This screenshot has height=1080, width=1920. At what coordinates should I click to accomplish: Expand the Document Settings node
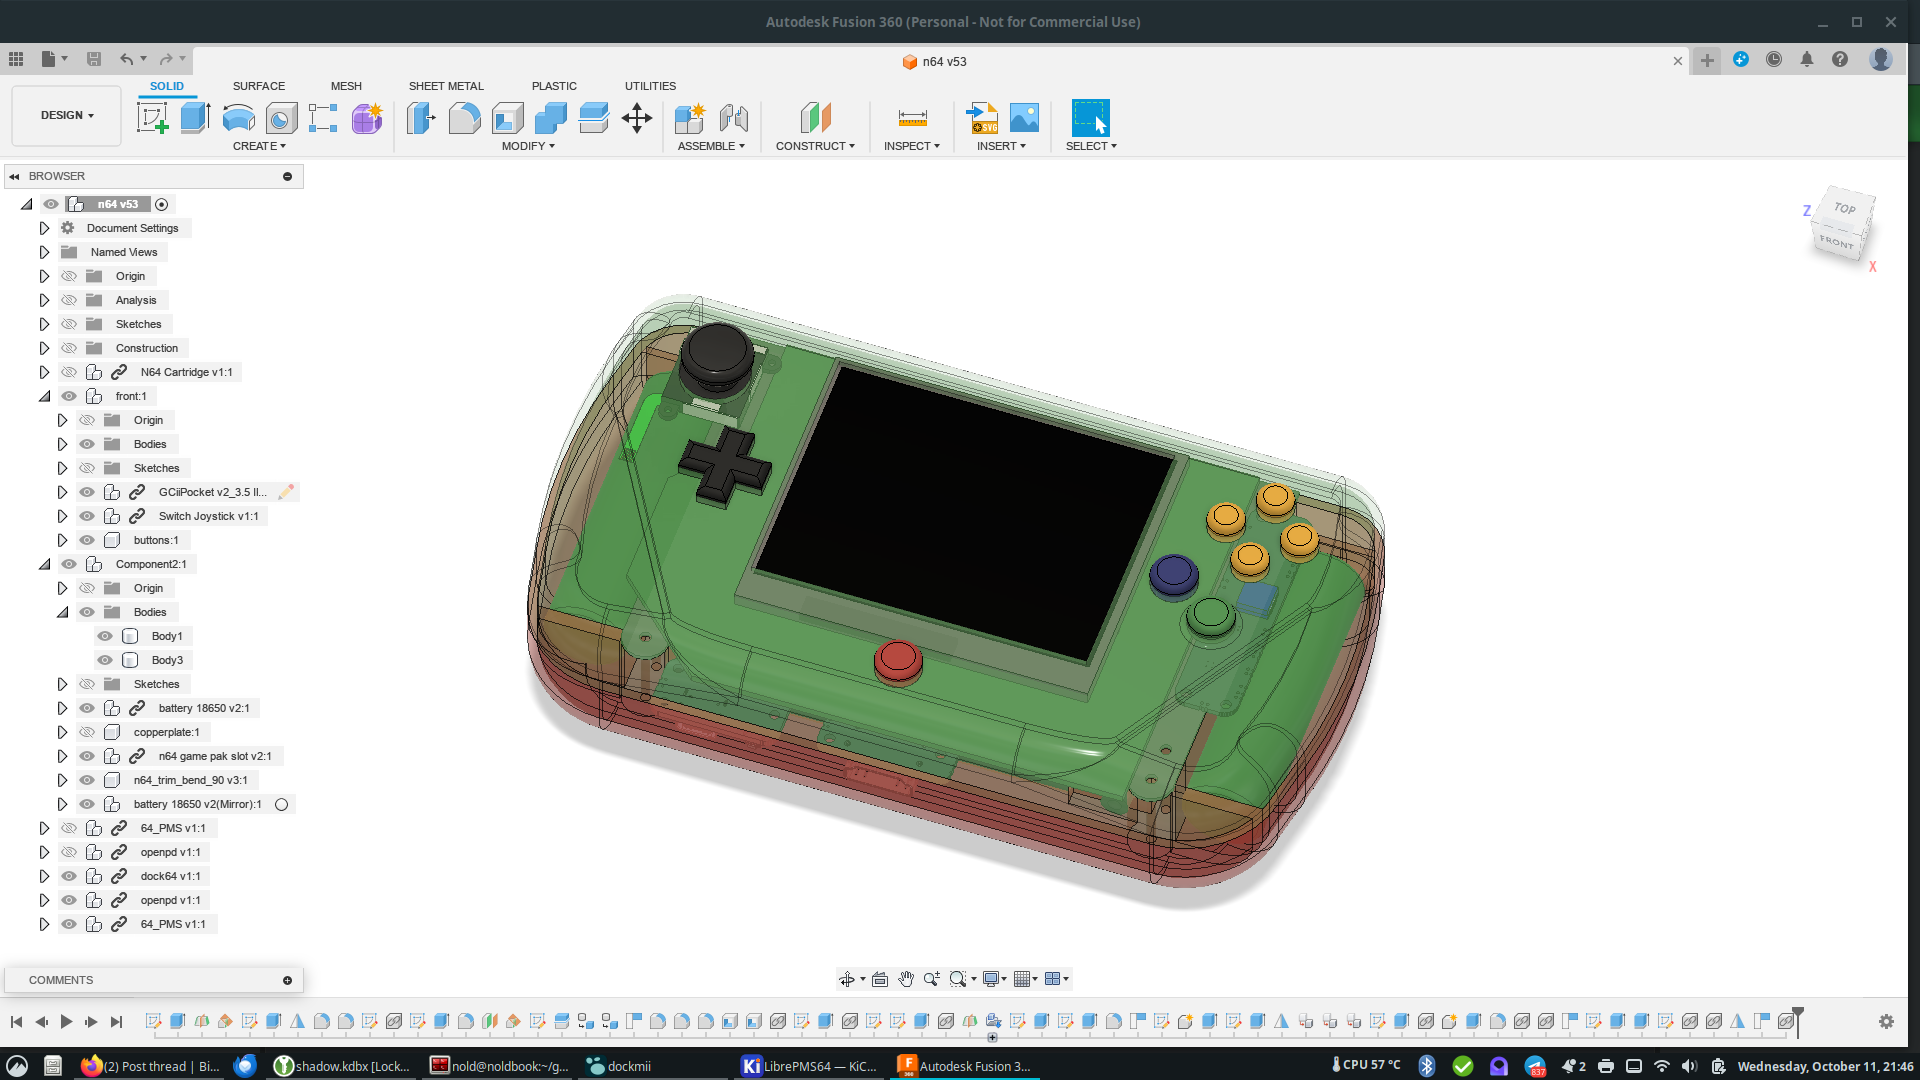point(44,228)
